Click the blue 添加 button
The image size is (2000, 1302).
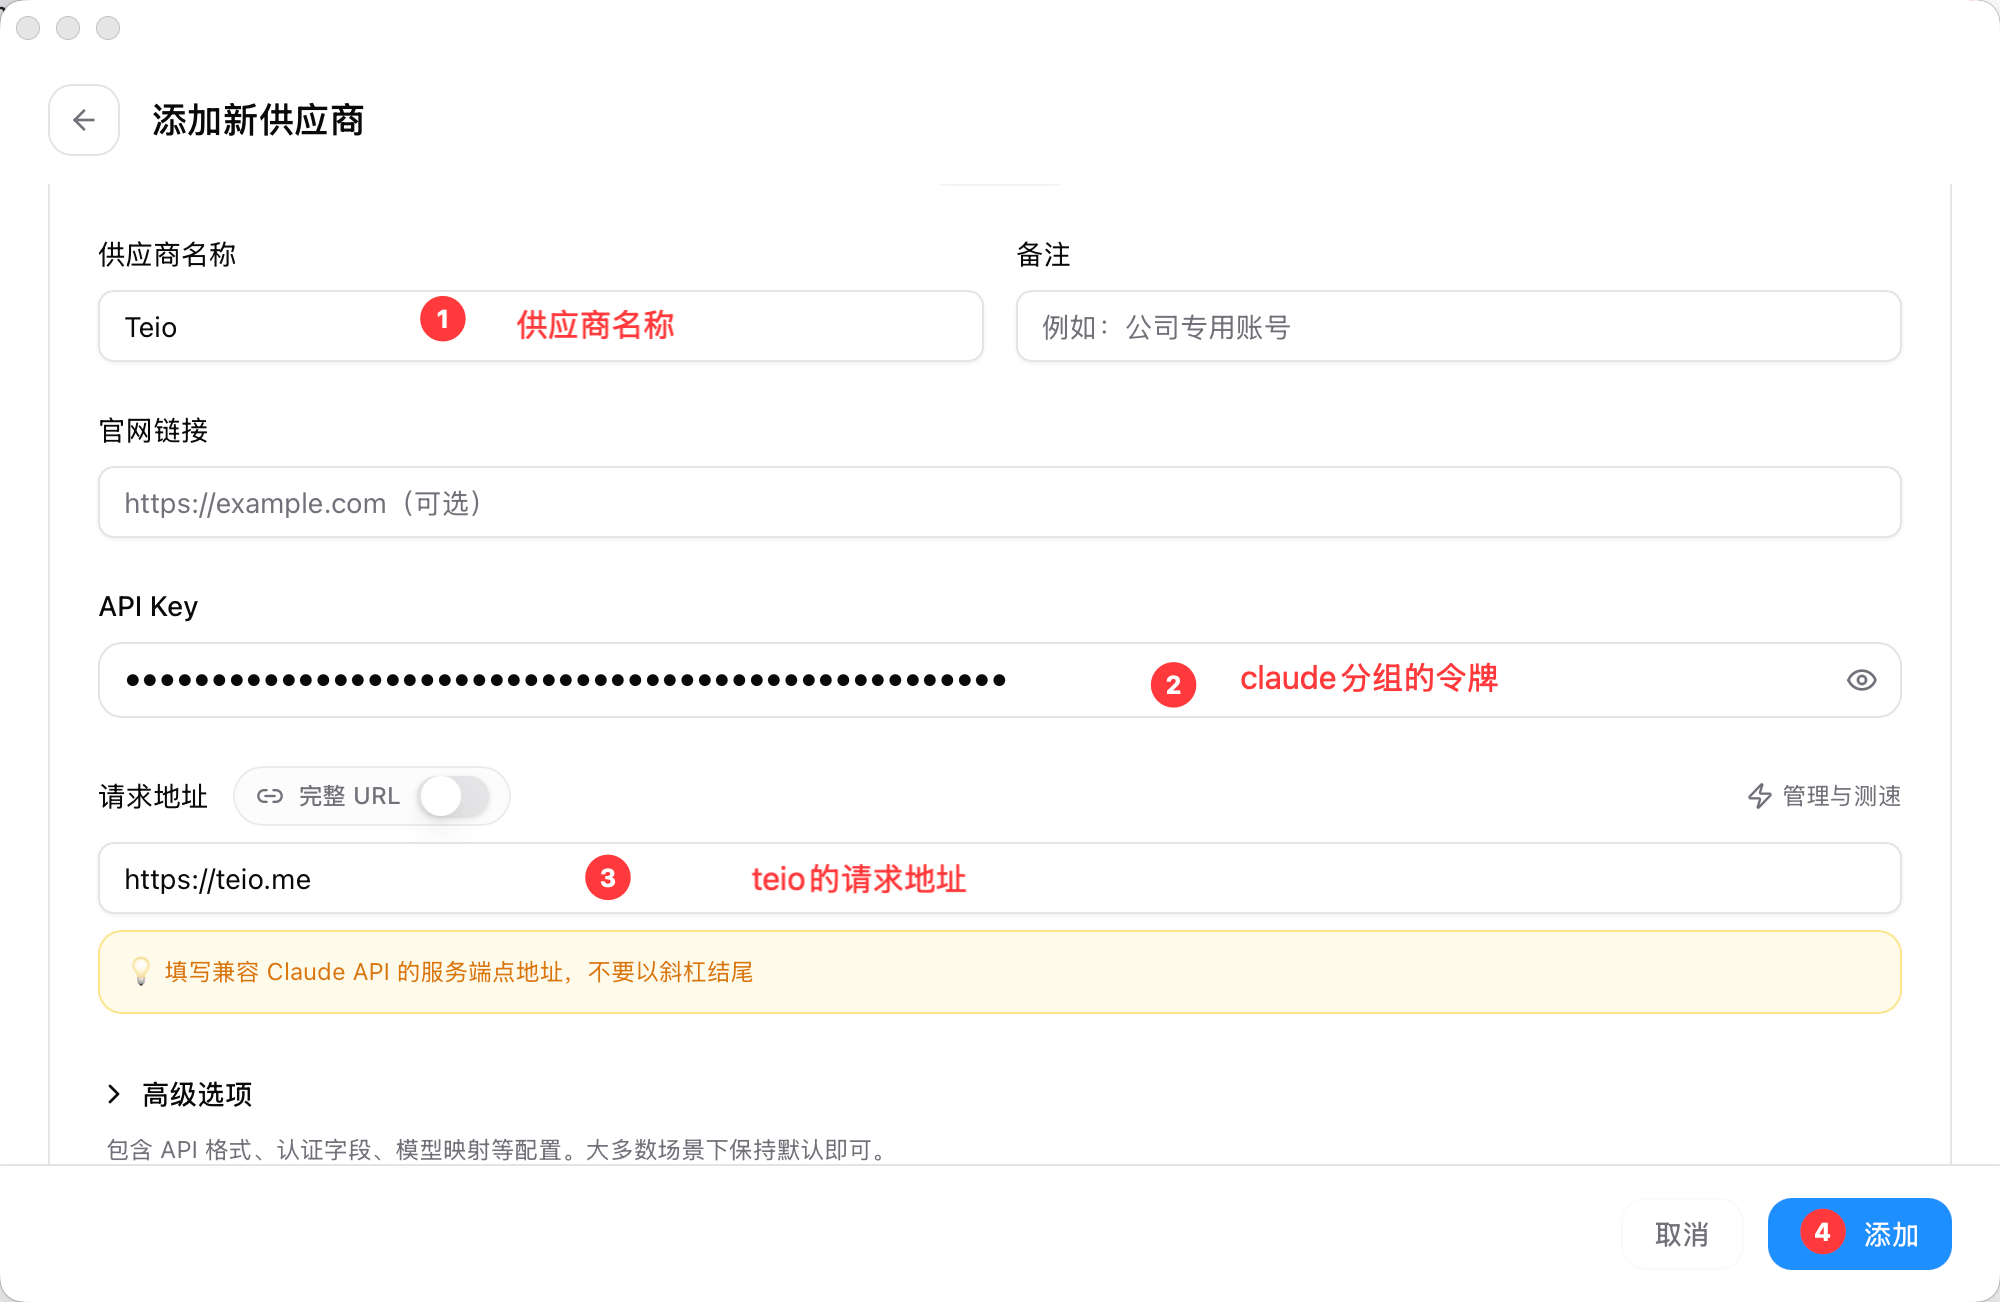click(x=1860, y=1234)
